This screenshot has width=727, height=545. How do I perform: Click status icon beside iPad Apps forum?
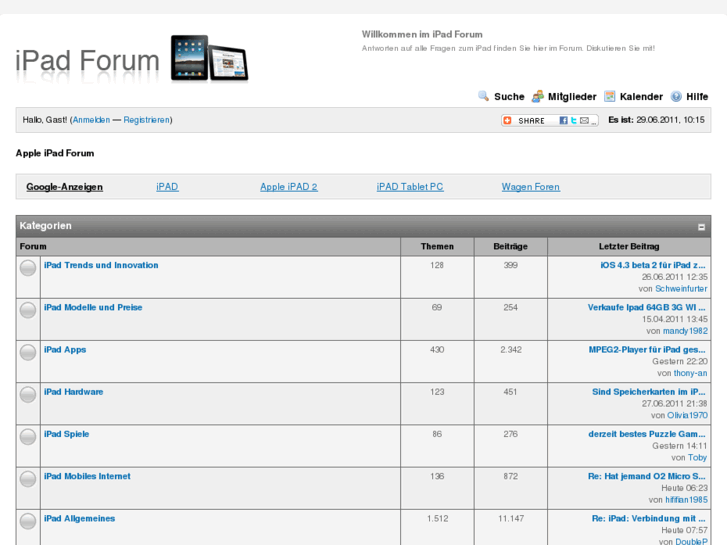pos(28,352)
